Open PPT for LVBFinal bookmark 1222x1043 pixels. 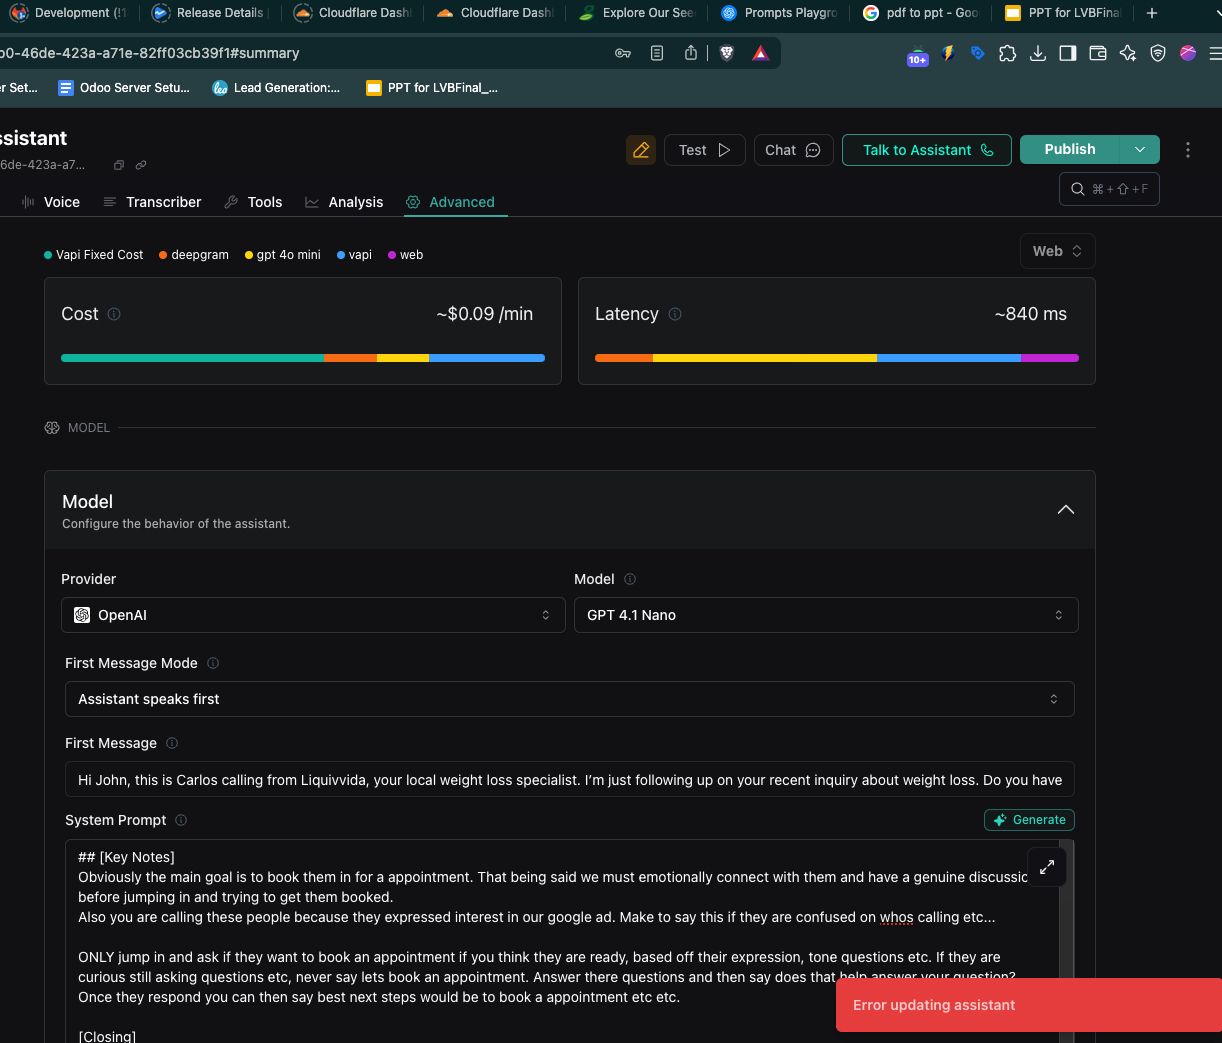tap(432, 88)
